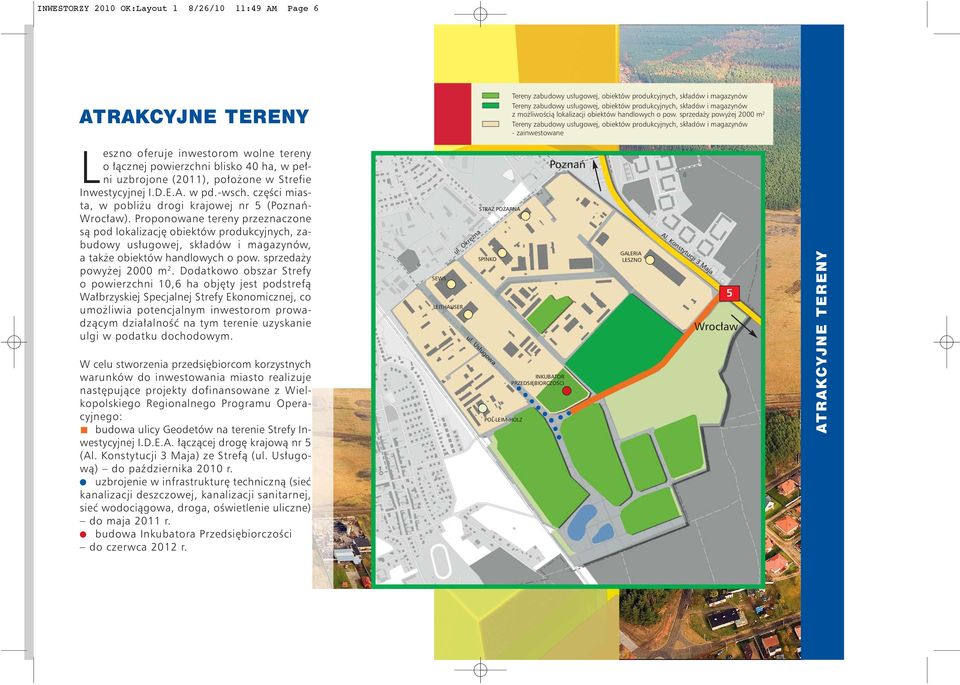Viewport: 960px width, 685px height.
Task: Select the light green legend swatch
Action: click(490, 96)
